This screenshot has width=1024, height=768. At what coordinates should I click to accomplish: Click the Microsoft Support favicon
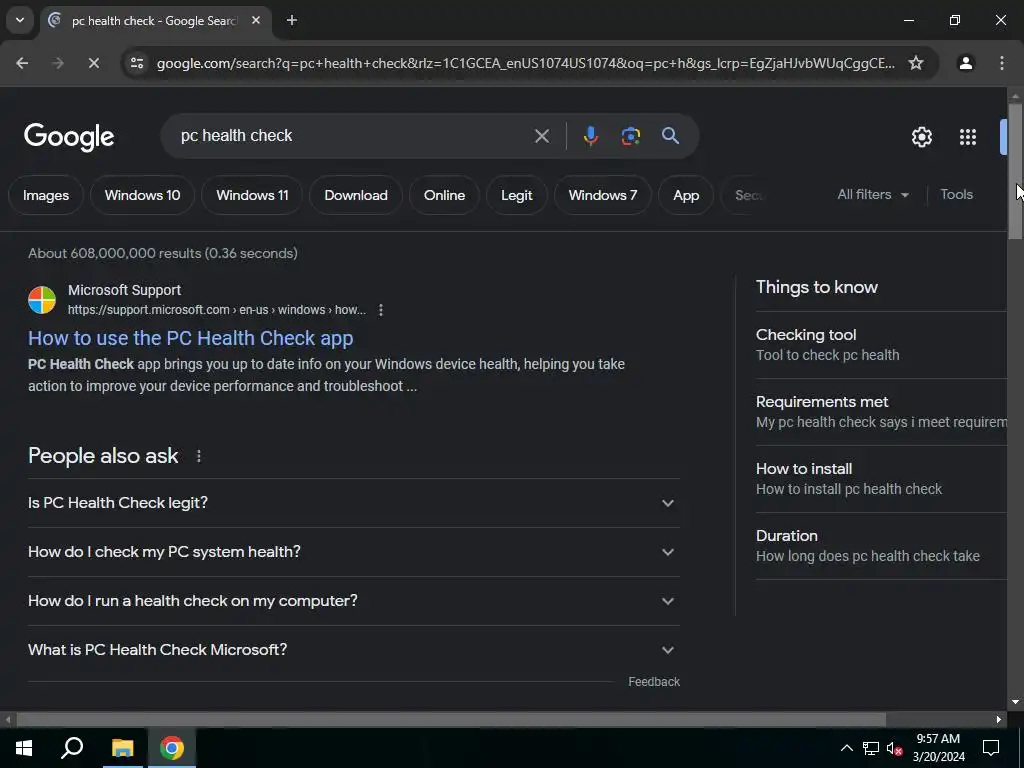(x=42, y=300)
